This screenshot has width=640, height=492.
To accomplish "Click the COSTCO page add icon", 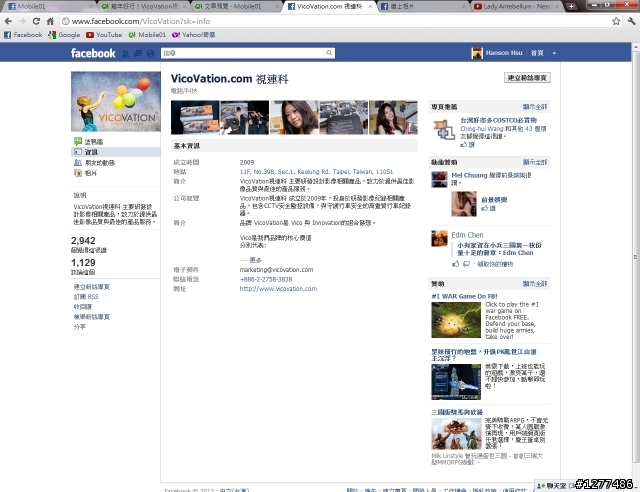I will coord(444,129).
